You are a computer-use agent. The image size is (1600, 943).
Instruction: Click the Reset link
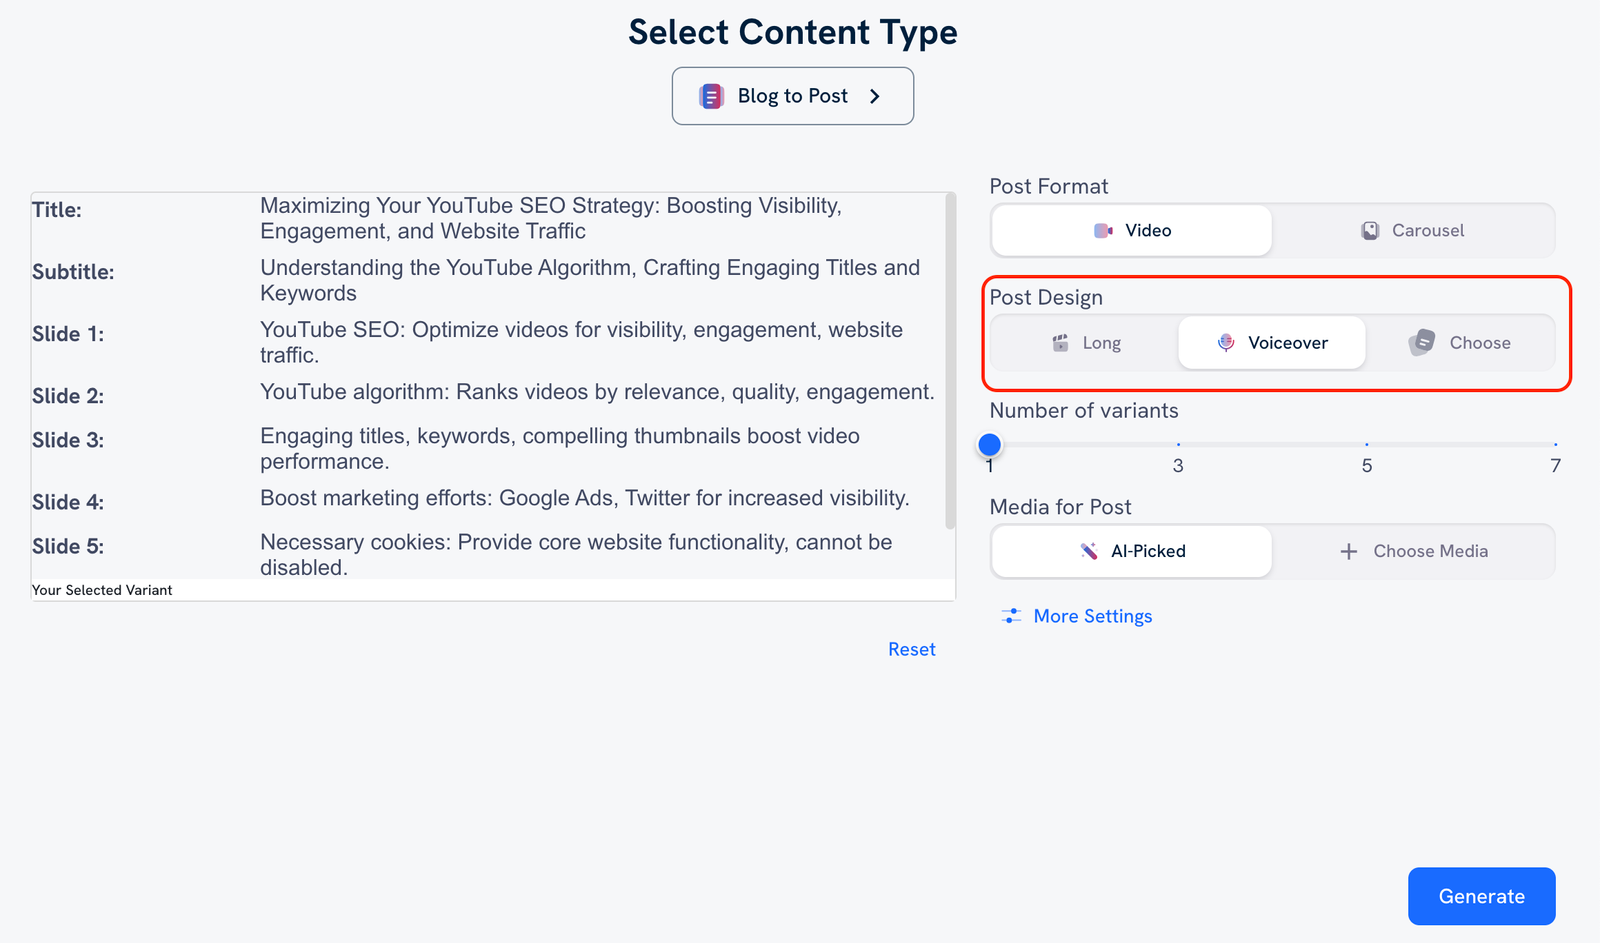tap(911, 649)
